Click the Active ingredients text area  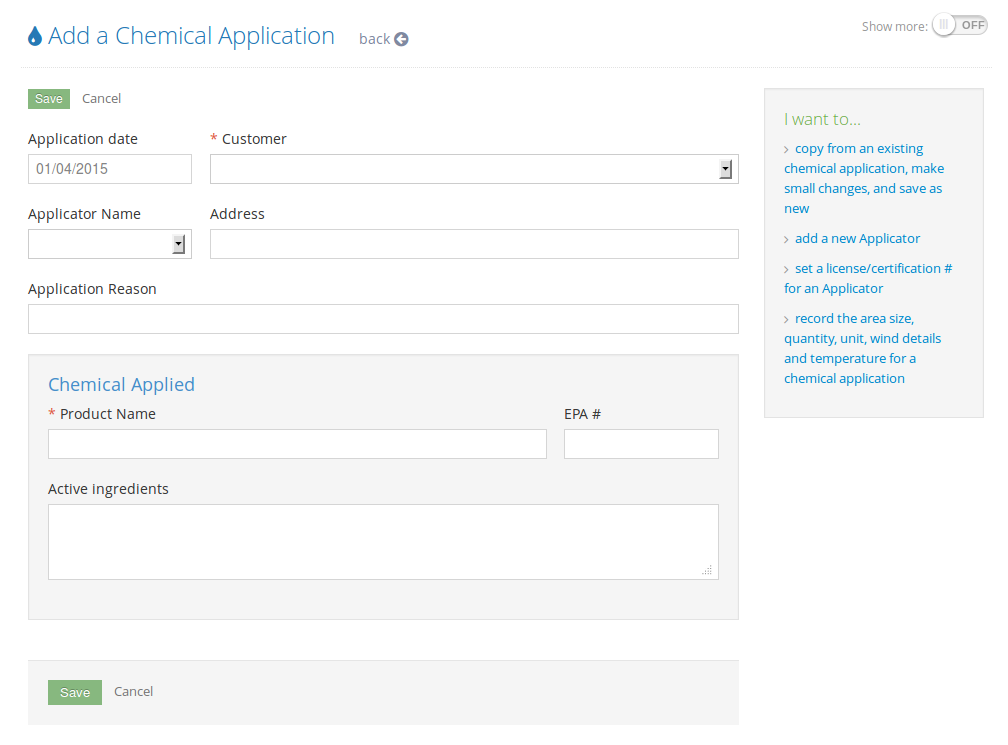[x=383, y=542]
